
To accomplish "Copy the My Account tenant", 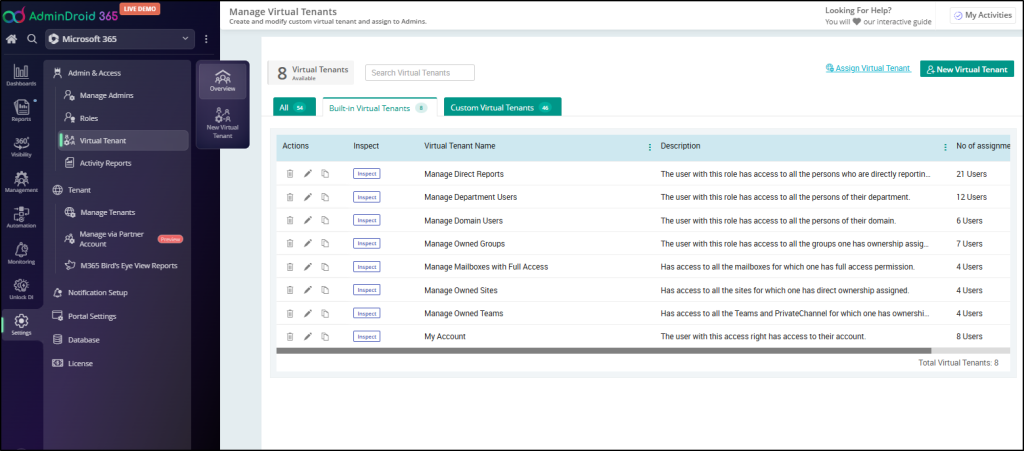I will (x=325, y=336).
